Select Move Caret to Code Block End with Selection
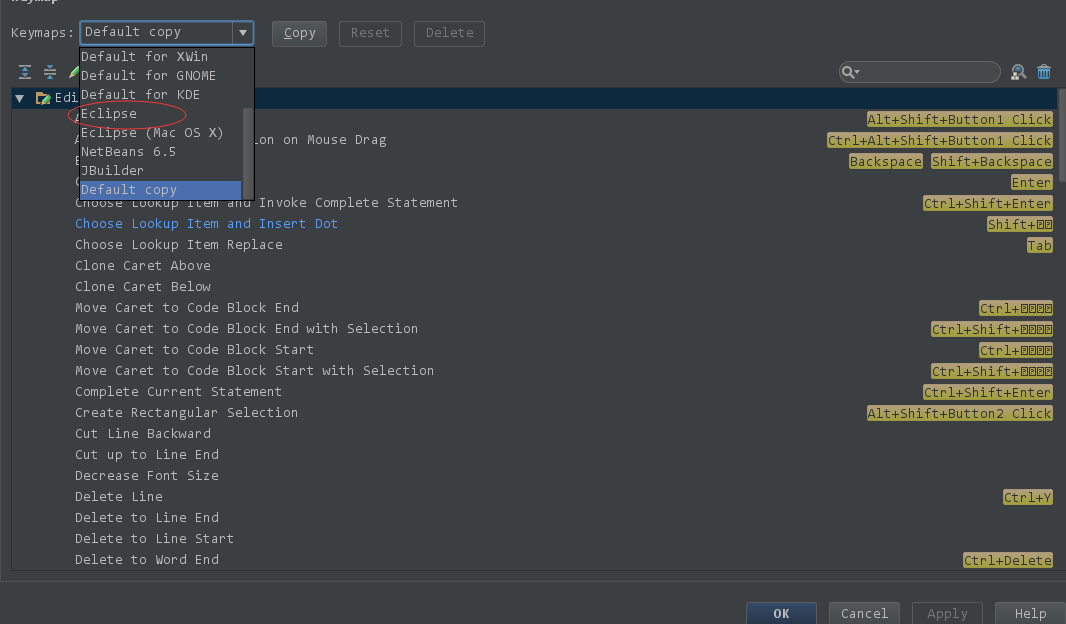Screen dimensions: 1066x624 (246, 329)
